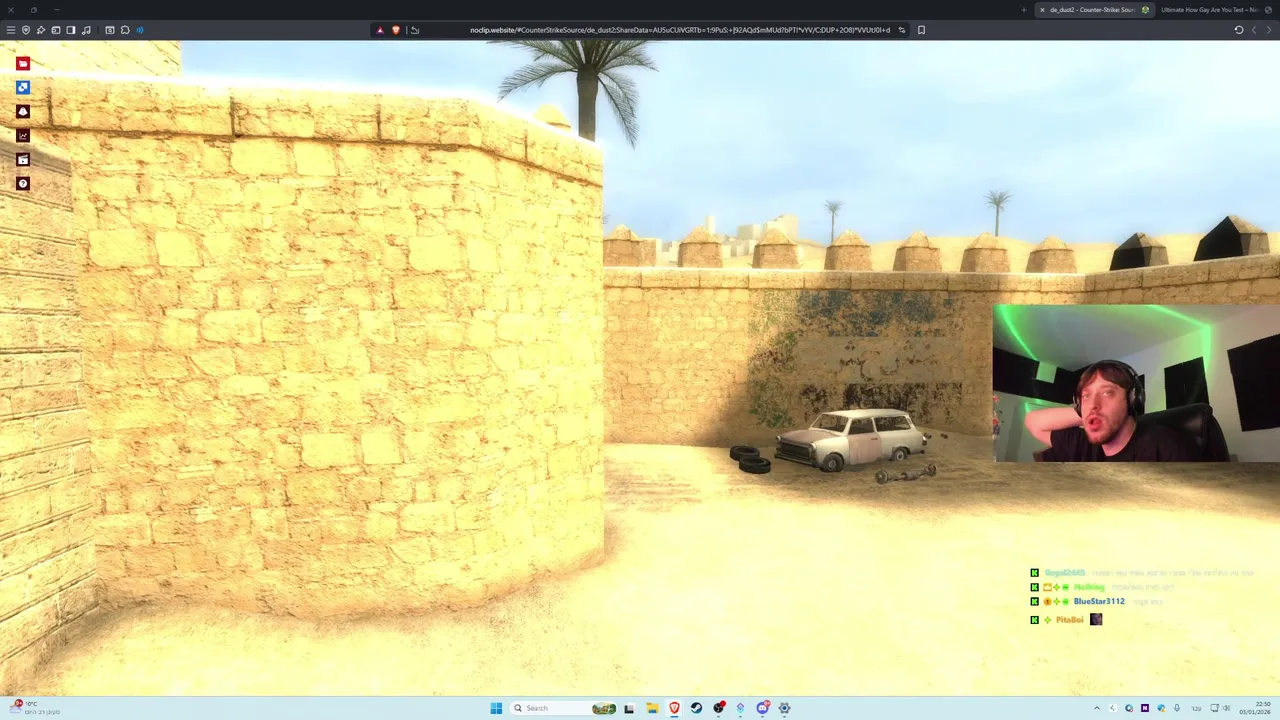The height and width of the screenshot is (720, 1280).
Task: Click the blue media sound indicator icon
Action: (140, 30)
